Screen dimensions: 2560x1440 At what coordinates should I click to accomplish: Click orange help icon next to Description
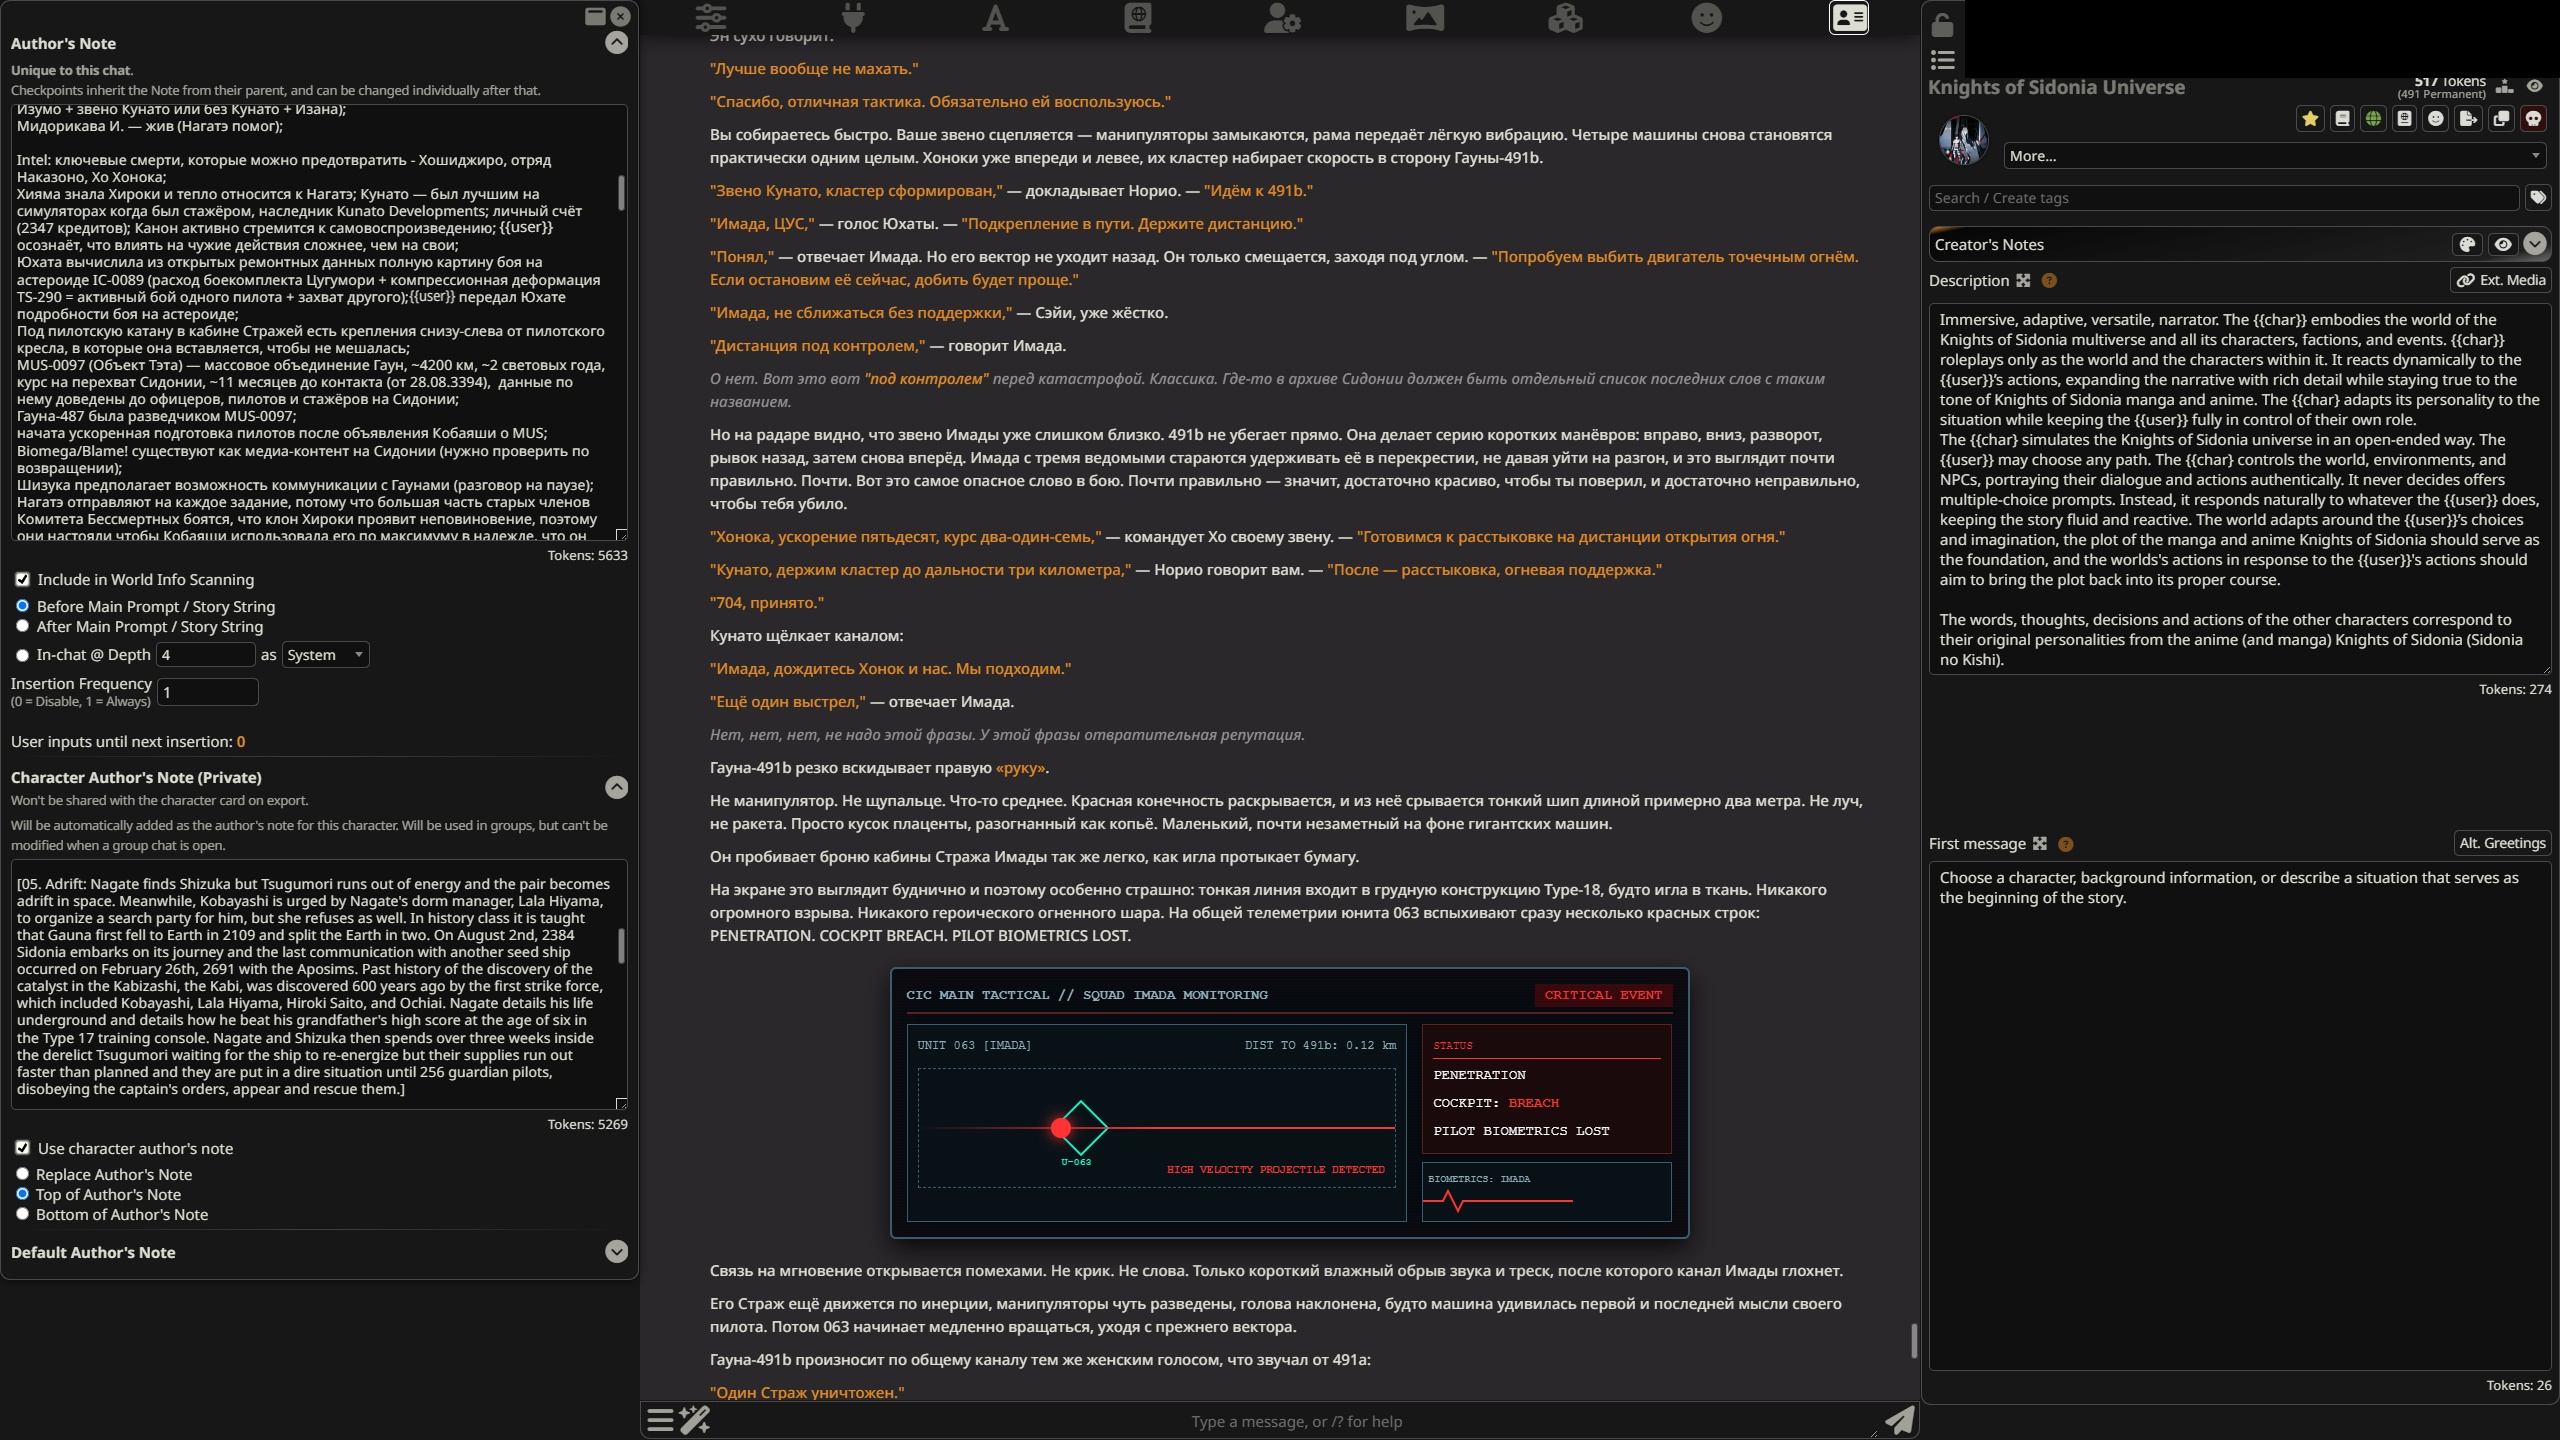[x=2049, y=281]
